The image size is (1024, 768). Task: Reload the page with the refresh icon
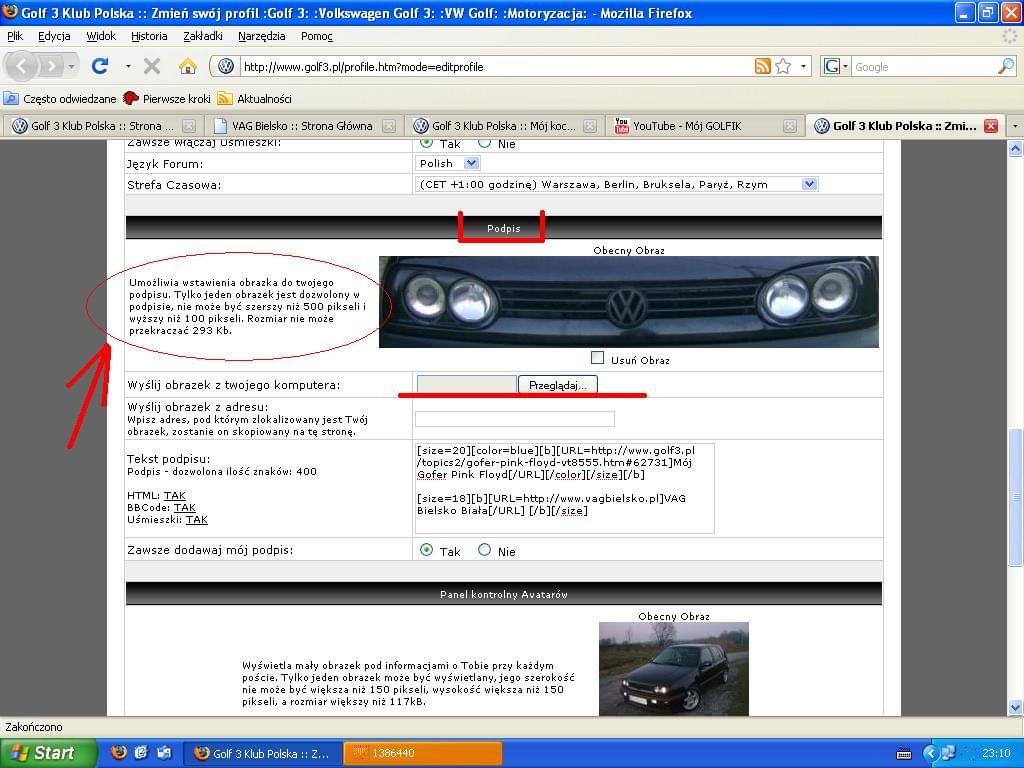coord(100,66)
